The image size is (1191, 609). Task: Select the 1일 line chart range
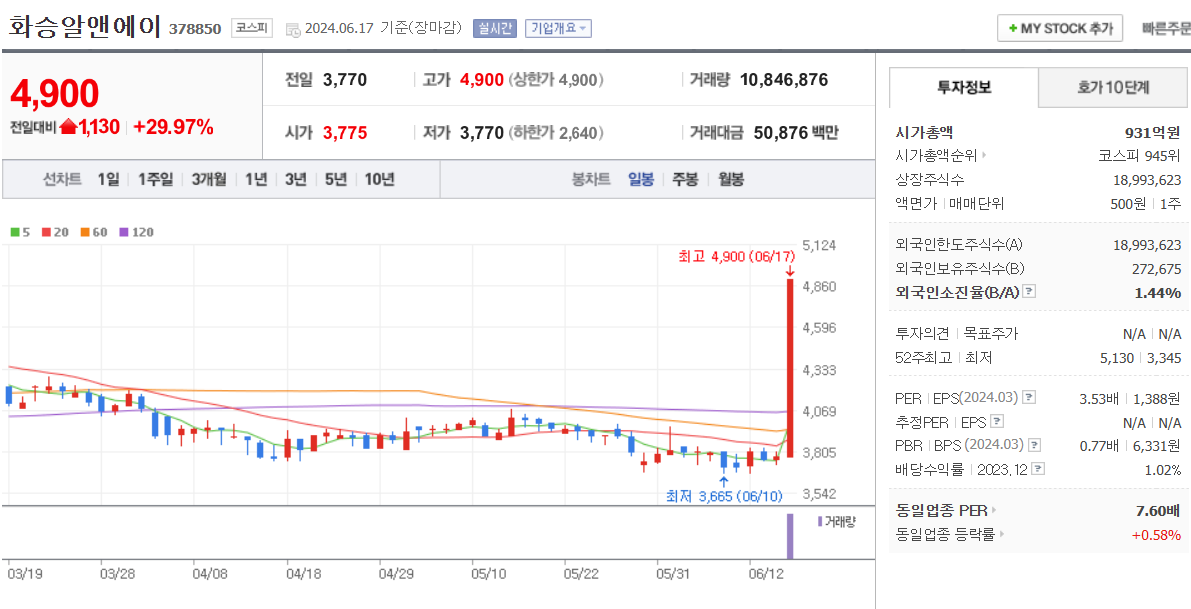[109, 180]
